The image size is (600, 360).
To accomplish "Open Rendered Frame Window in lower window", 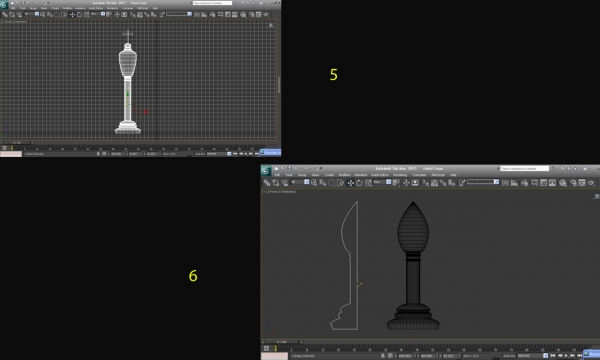I will point(582,183).
